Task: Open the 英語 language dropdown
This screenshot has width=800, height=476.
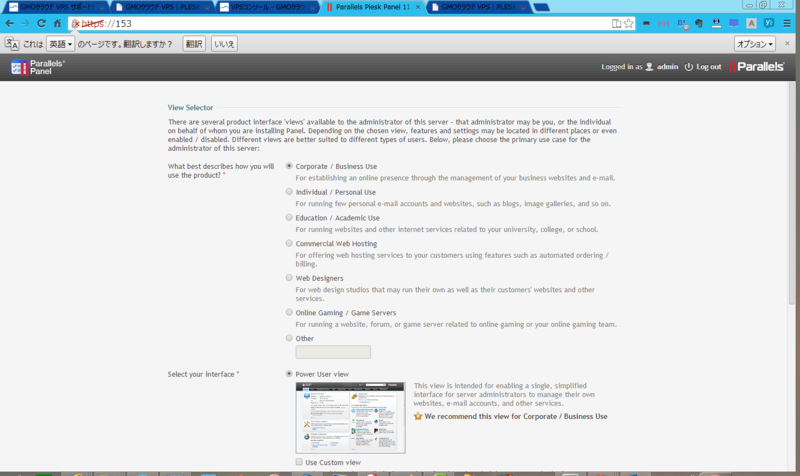Action: (x=60, y=44)
